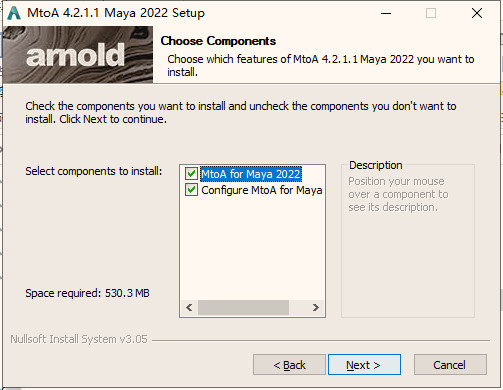Click the horizontal scrollbar thumb

[x=243, y=307]
